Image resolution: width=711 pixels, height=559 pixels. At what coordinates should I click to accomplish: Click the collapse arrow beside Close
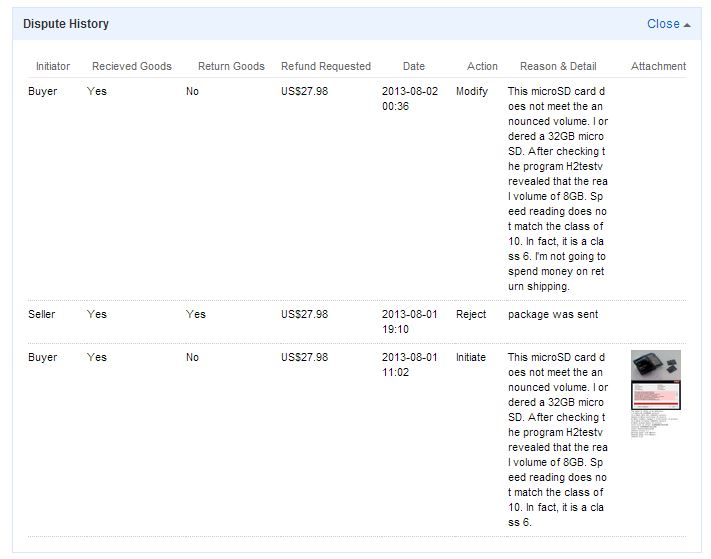[x=687, y=25]
